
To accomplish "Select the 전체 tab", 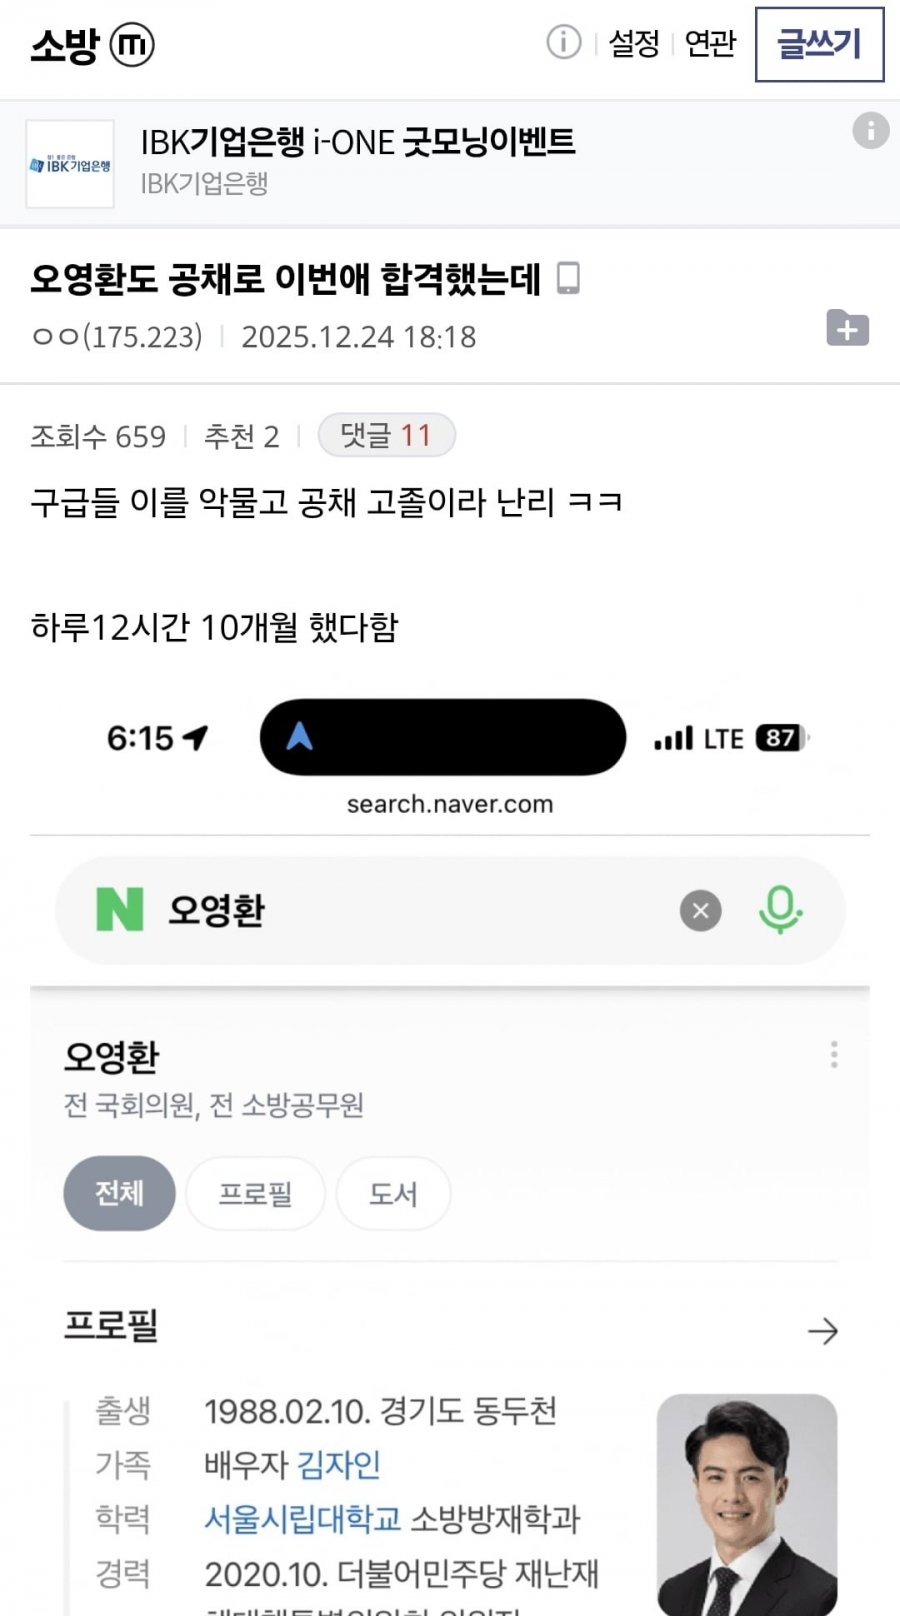I will (x=119, y=1193).
